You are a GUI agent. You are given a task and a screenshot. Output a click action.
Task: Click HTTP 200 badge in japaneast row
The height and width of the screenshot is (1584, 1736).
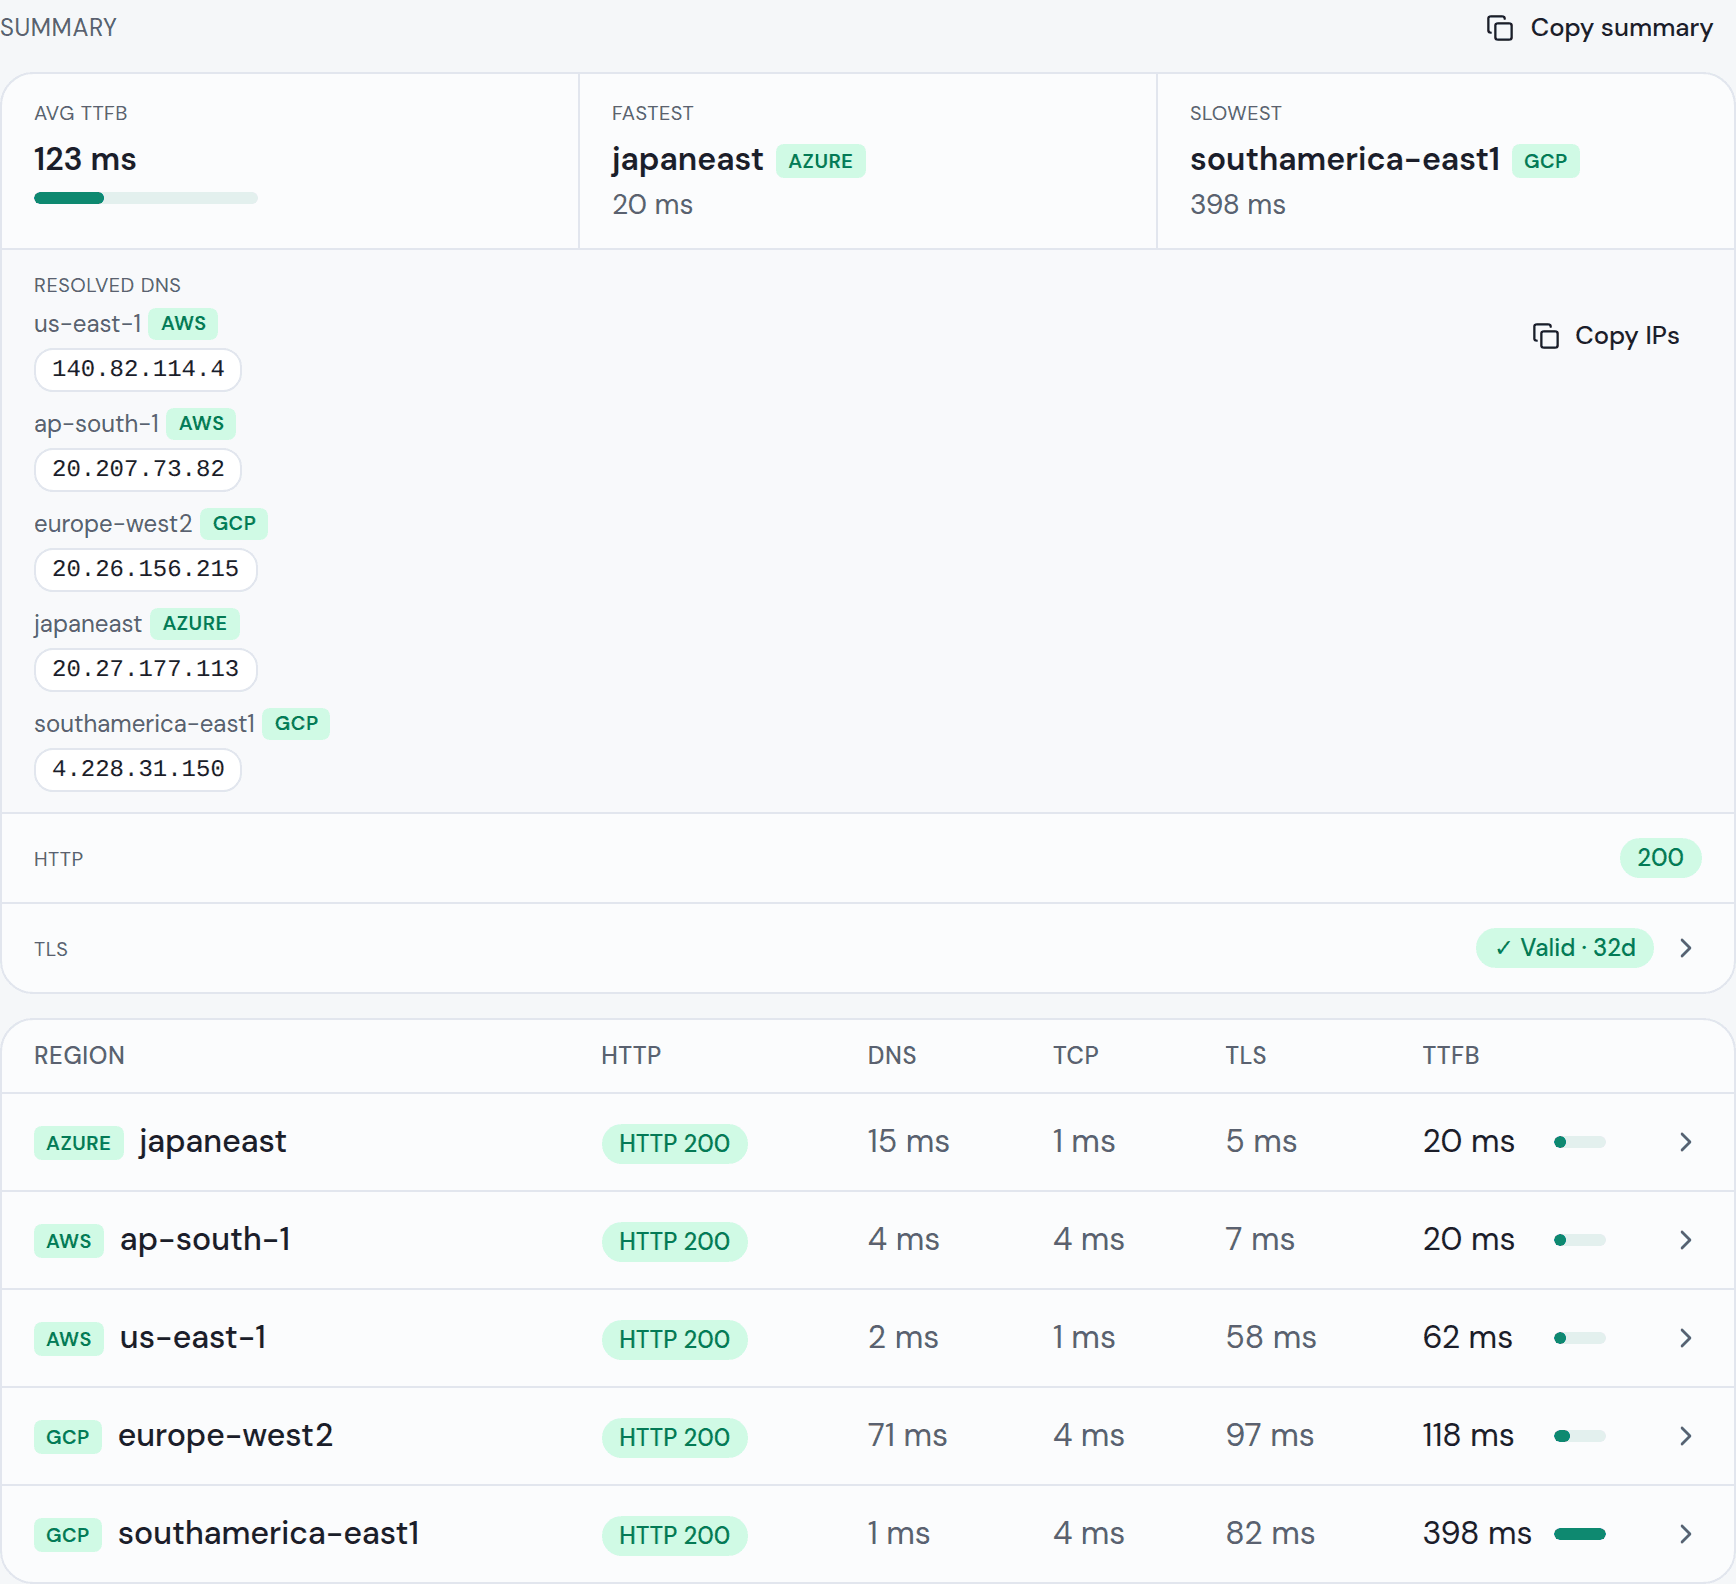(x=675, y=1143)
